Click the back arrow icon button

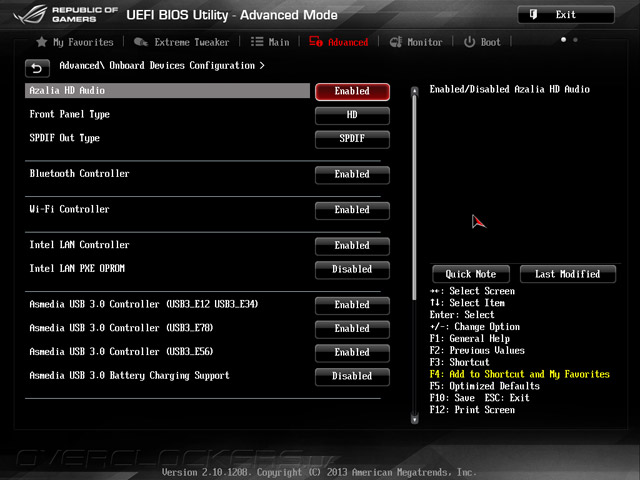point(37,68)
